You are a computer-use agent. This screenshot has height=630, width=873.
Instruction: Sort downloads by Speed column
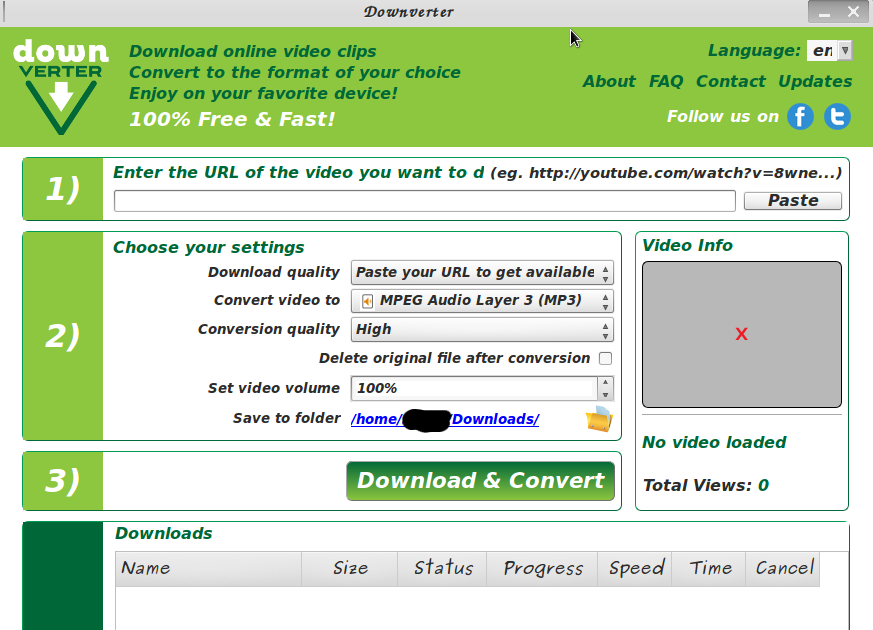(x=635, y=569)
